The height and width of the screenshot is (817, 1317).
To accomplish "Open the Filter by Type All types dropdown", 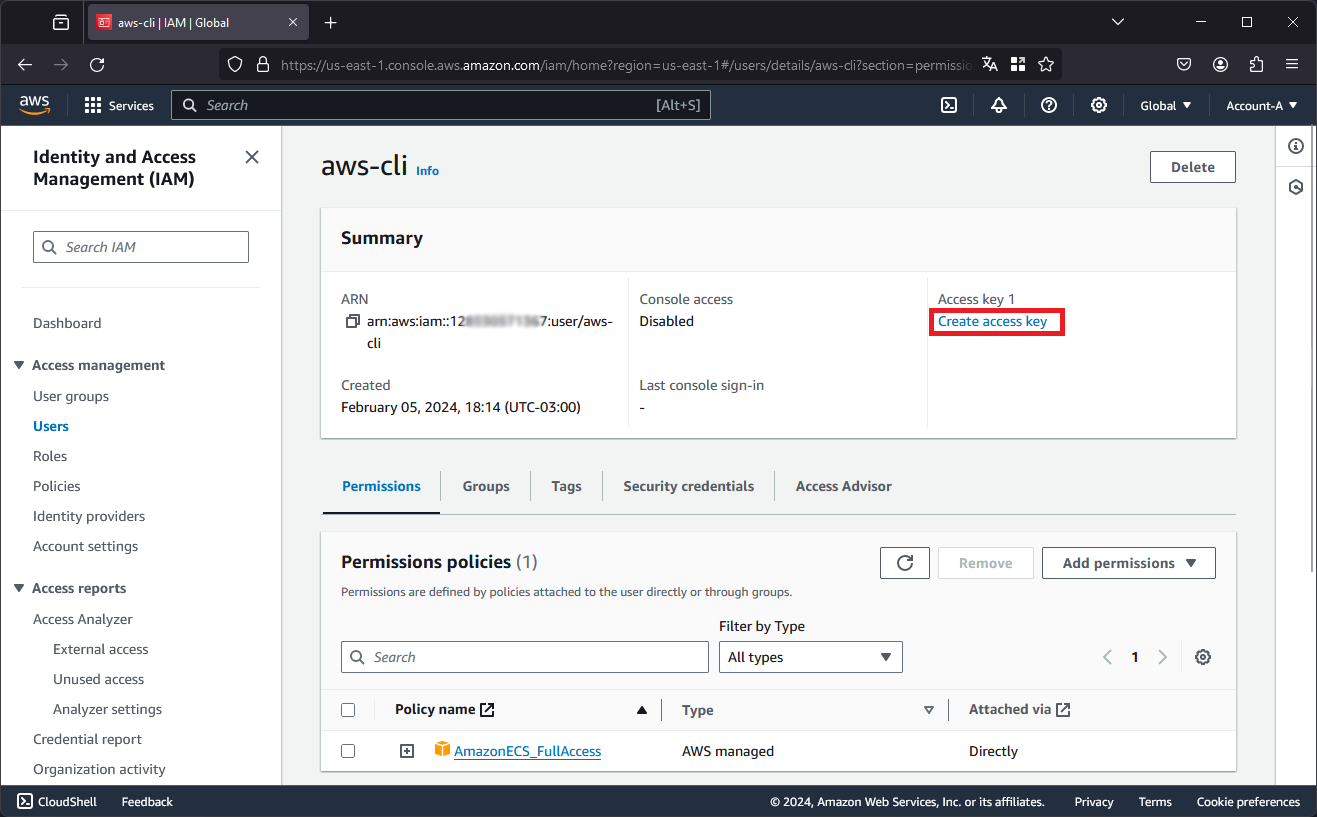I will click(811, 657).
